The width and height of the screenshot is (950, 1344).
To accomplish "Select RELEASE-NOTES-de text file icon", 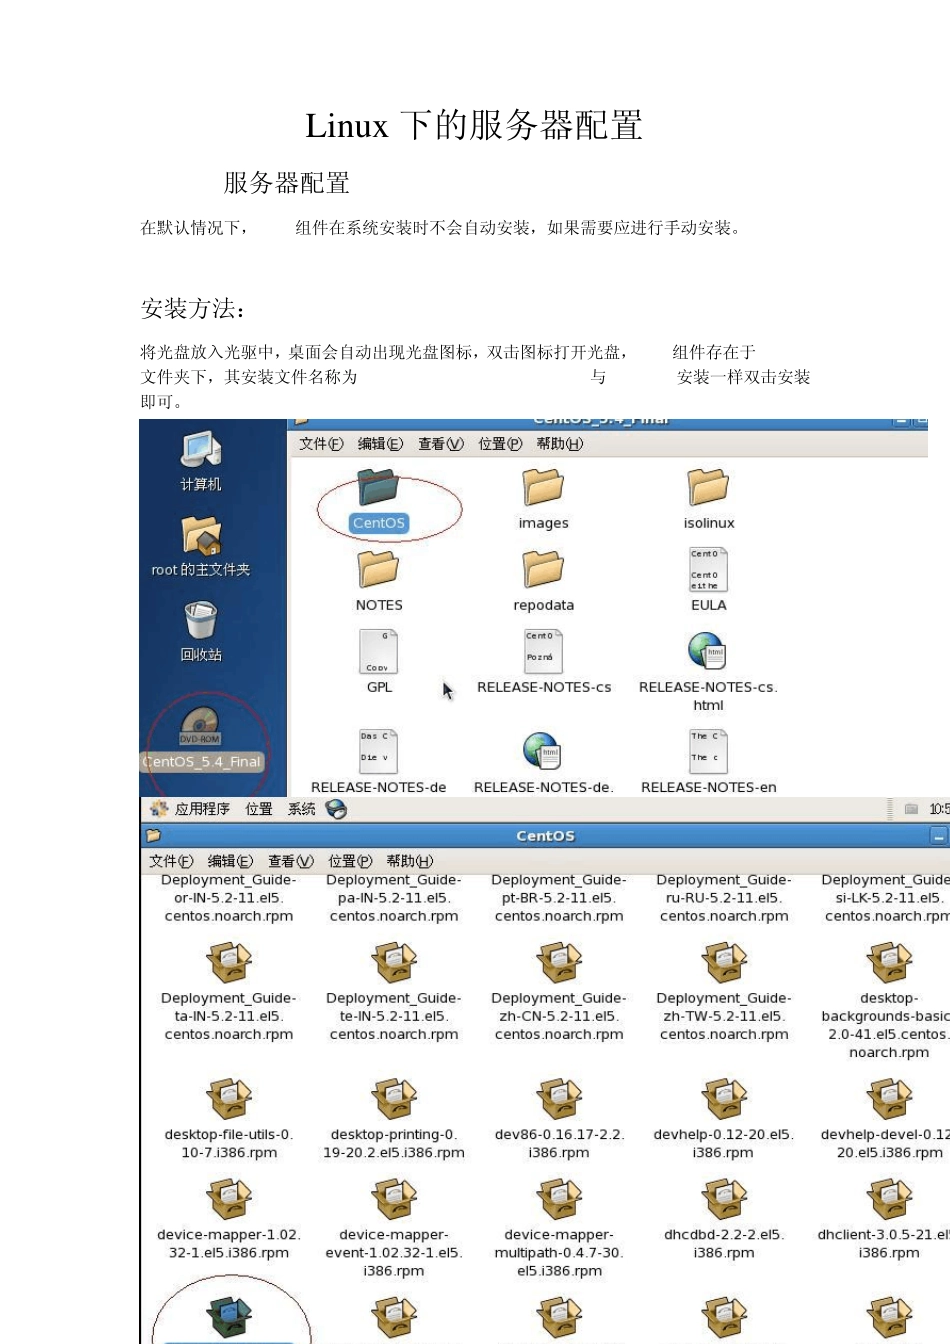I will coord(379,752).
